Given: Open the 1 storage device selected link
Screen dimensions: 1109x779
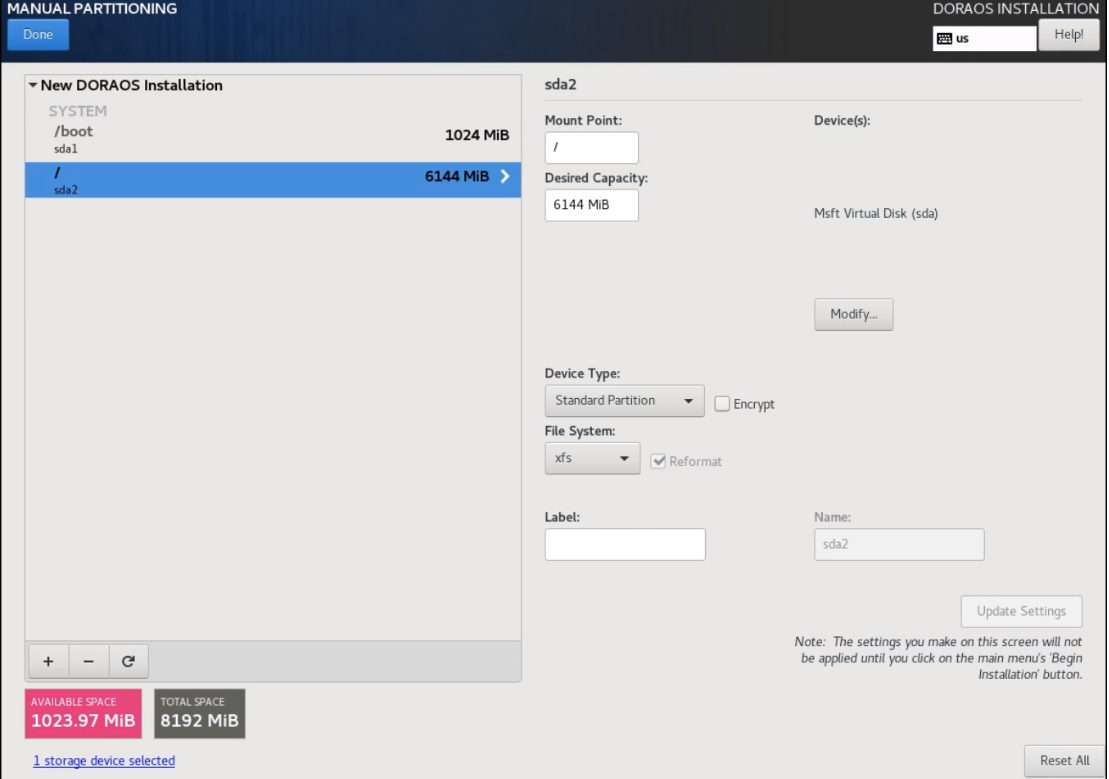Looking at the screenshot, I should 104,761.
